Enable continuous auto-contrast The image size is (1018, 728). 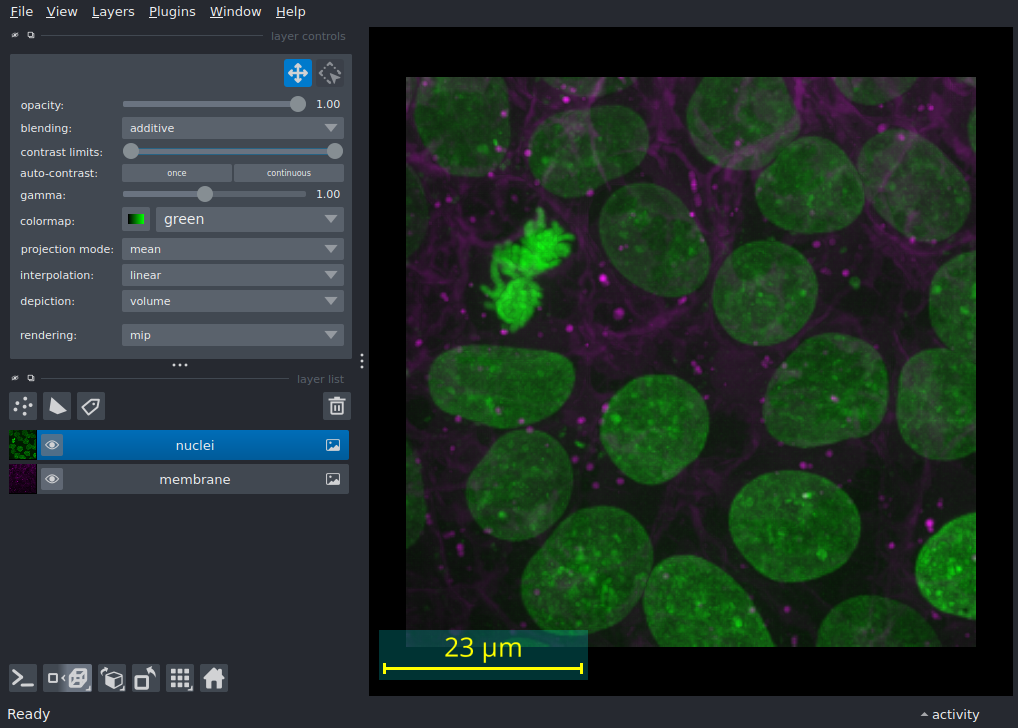pos(288,173)
